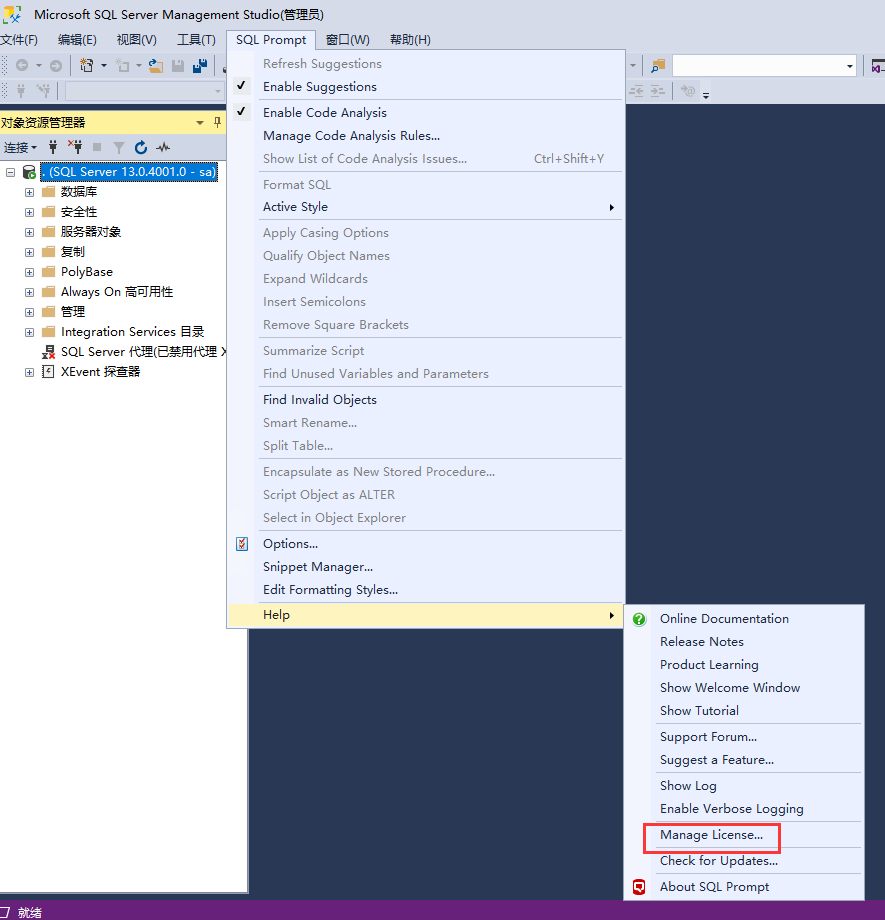Turn on Enable Verbose Logging

tap(731, 809)
